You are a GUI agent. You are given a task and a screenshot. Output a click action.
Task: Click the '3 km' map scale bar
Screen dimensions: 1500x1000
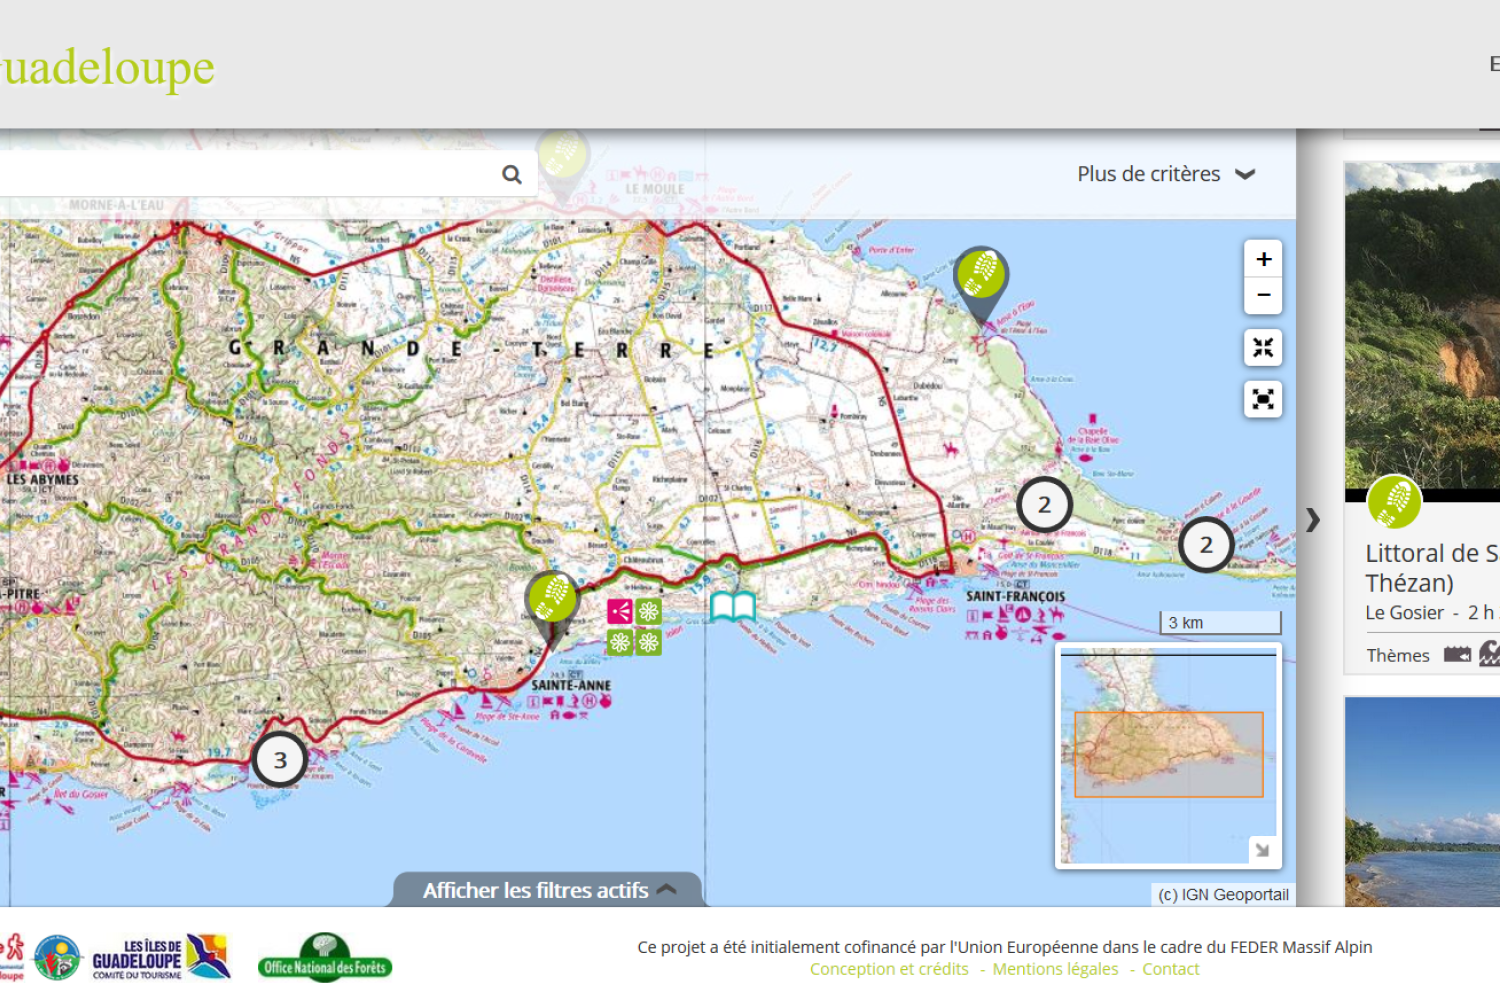click(1220, 622)
